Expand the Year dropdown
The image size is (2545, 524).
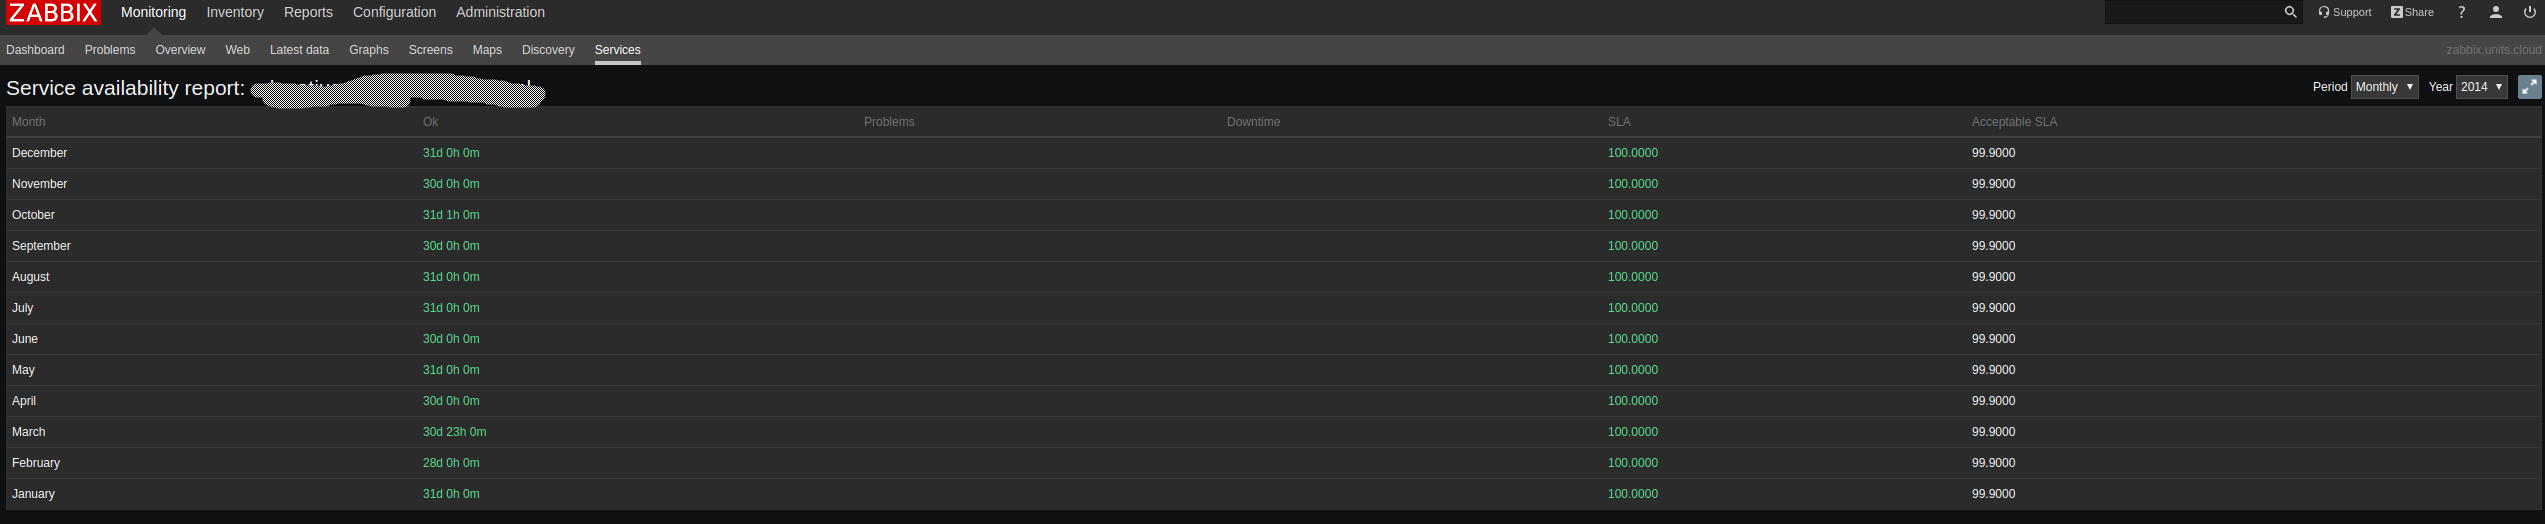point(2481,87)
